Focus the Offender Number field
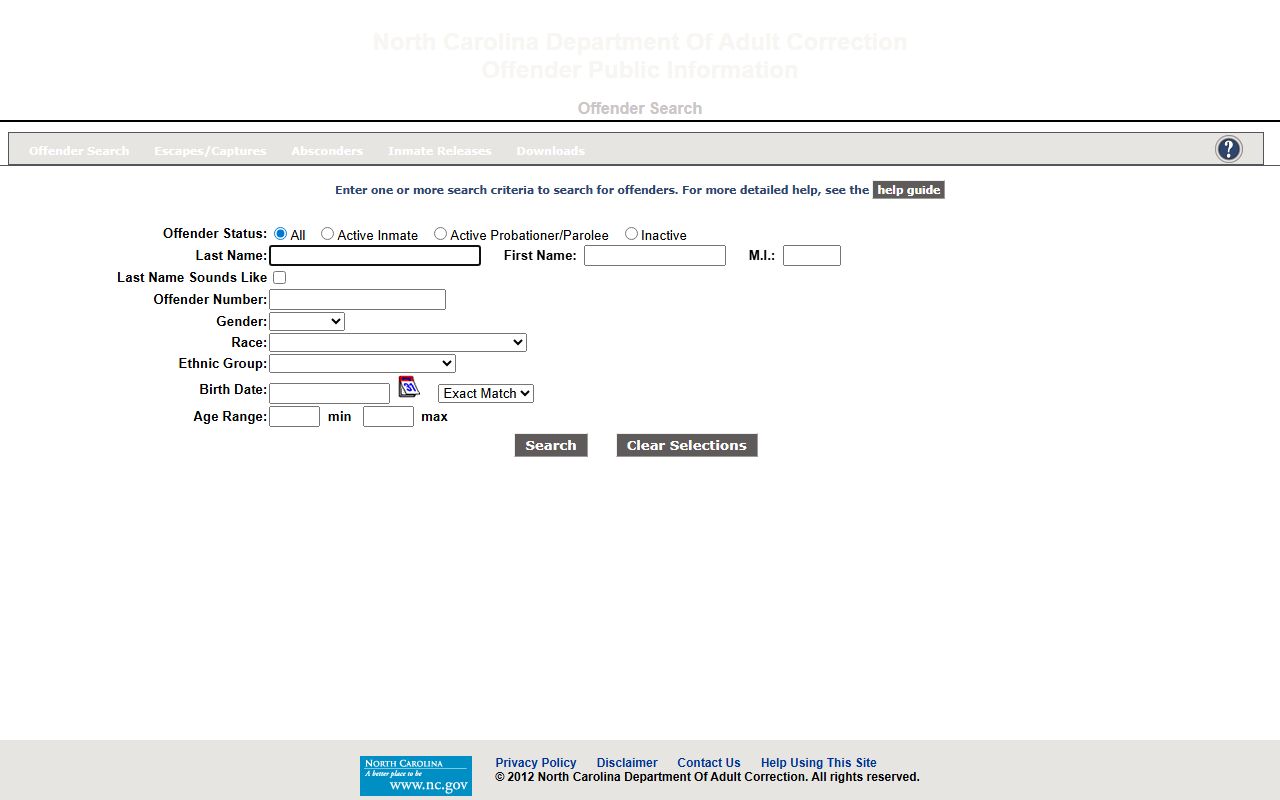1280x800 pixels. [x=357, y=299]
